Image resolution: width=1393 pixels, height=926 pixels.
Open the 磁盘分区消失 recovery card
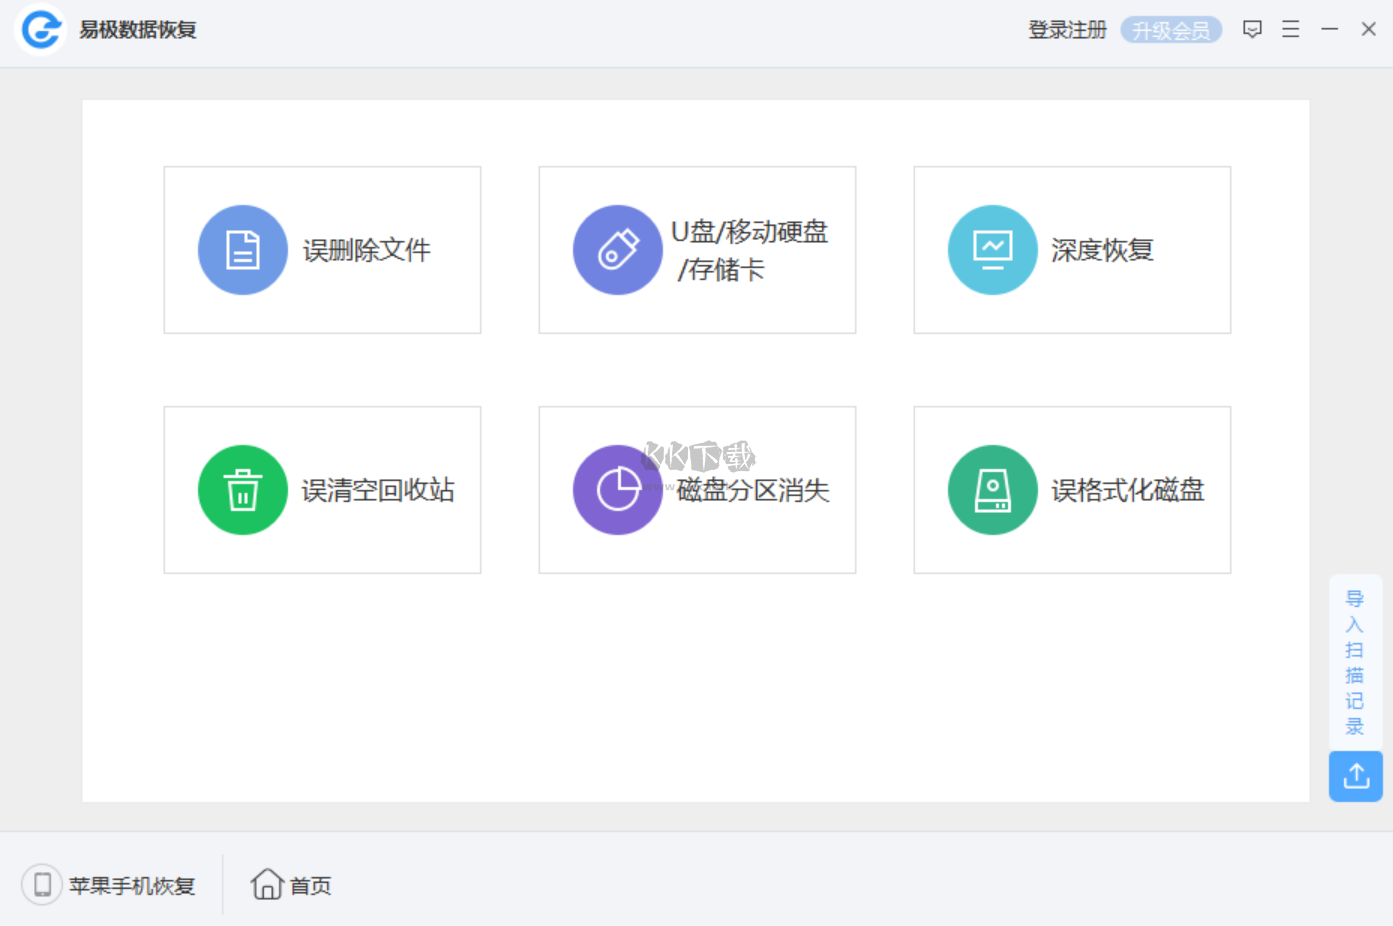697,490
